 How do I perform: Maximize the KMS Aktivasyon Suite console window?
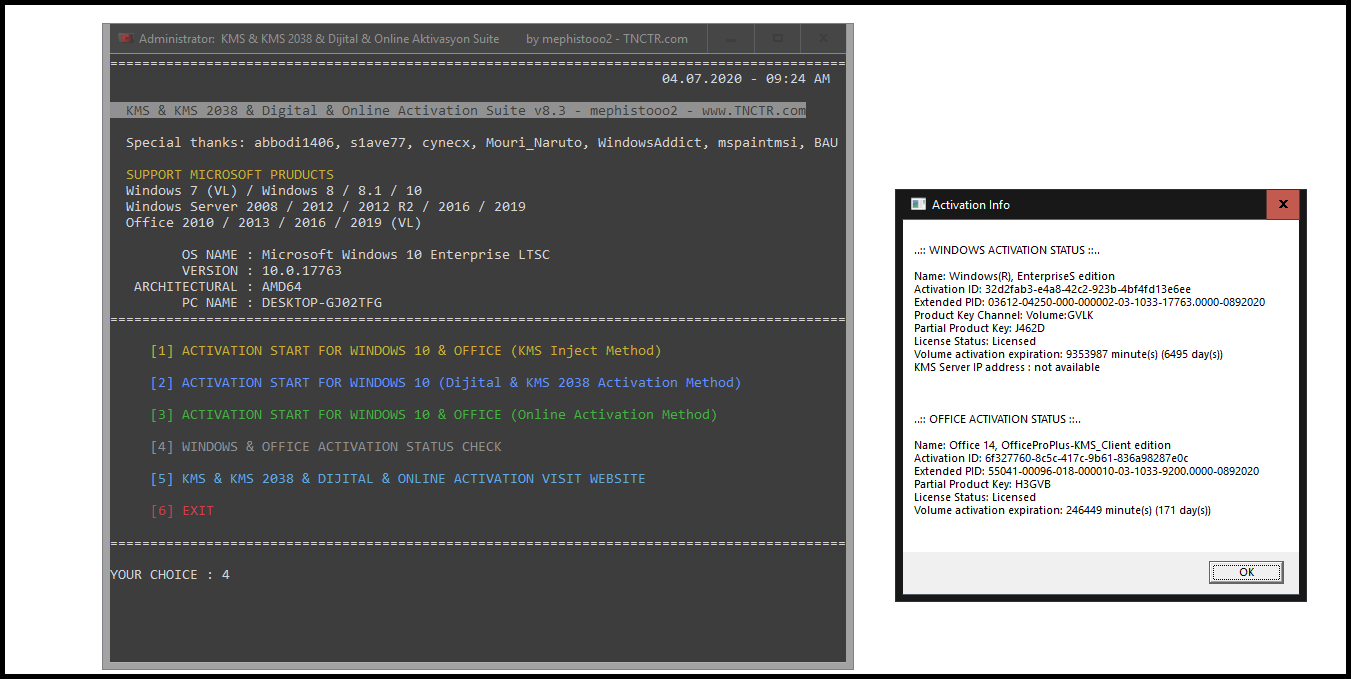777,39
